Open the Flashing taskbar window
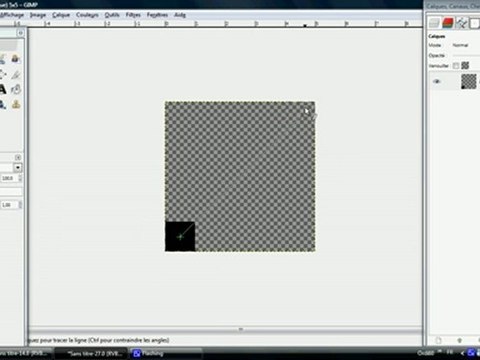This screenshot has width=480, height=360. coord(167,353)
